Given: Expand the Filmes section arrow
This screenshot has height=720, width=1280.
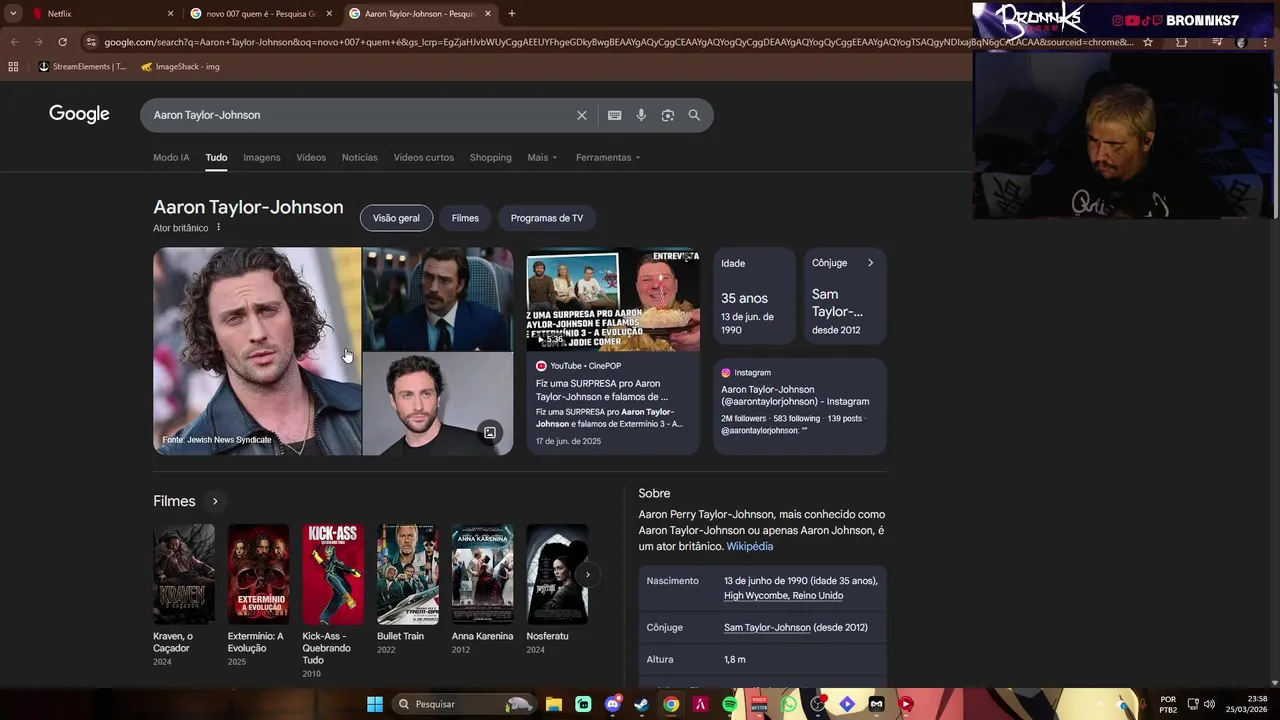Looking at the screenshot, I should click(214, 501).
